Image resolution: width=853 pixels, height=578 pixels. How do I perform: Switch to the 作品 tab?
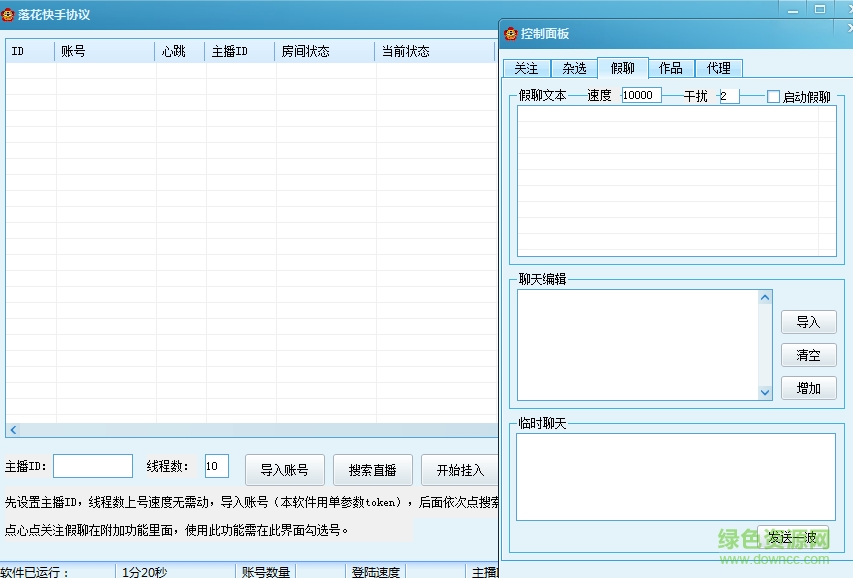[670, 68]
